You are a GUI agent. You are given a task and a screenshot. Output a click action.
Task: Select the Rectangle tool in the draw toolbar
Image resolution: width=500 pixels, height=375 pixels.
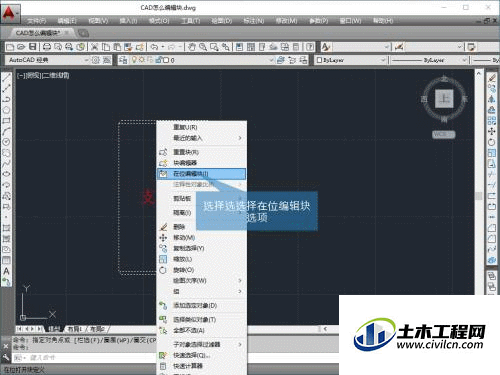(6, 120)
